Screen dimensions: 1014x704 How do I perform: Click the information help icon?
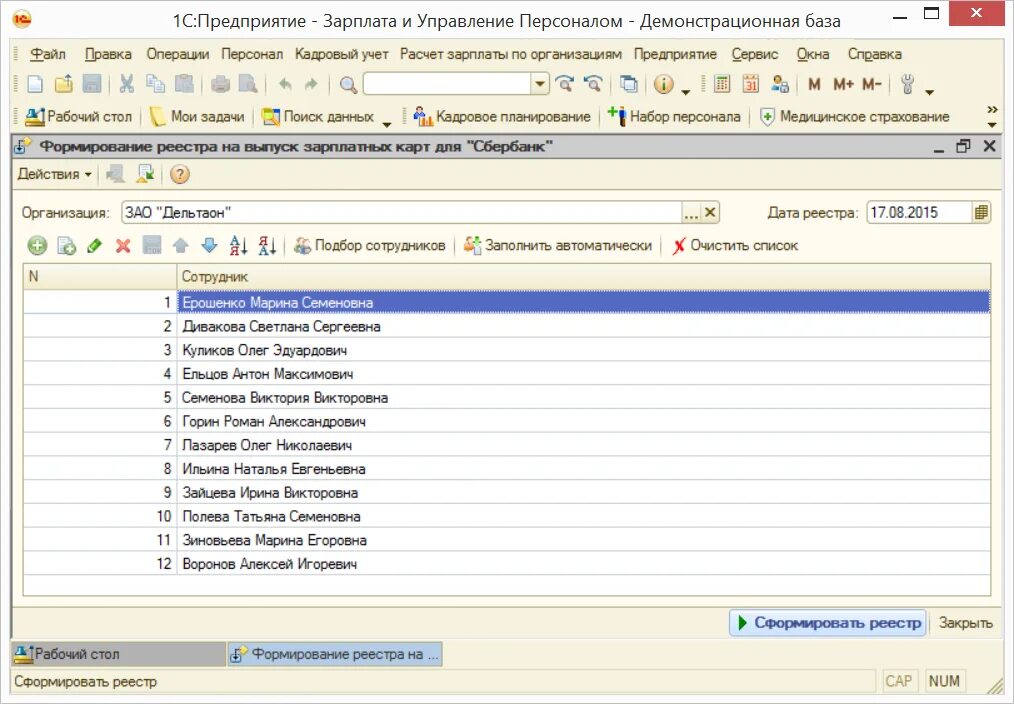[x=663, y=84]
